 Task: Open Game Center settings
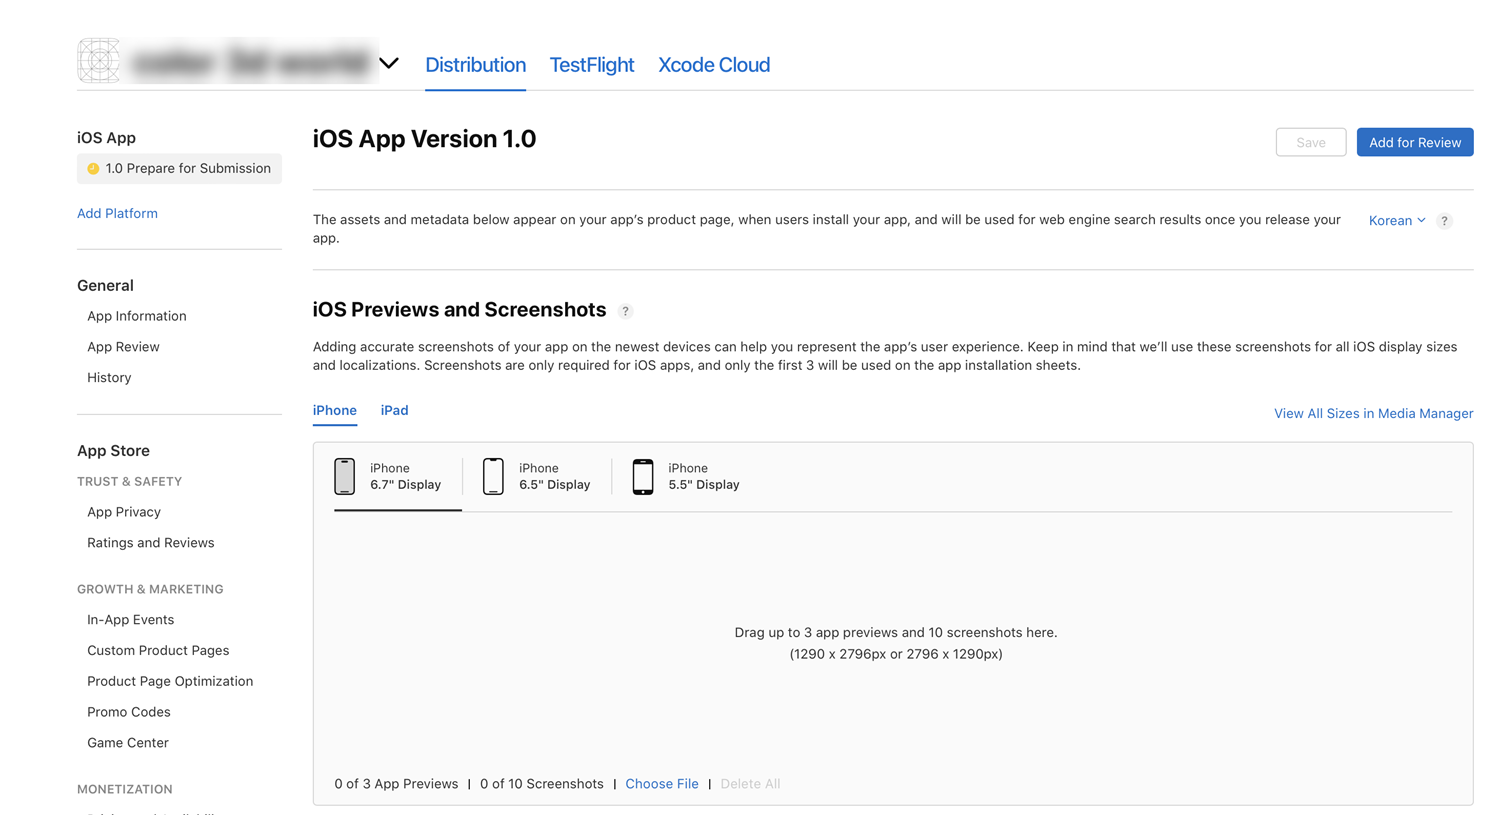point(128,743)
